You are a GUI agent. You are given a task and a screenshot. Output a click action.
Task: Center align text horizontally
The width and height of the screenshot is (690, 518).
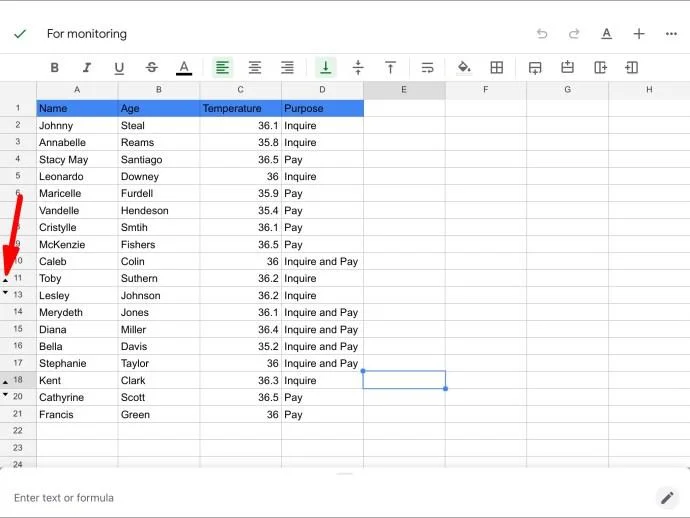(x=255, y=67)
